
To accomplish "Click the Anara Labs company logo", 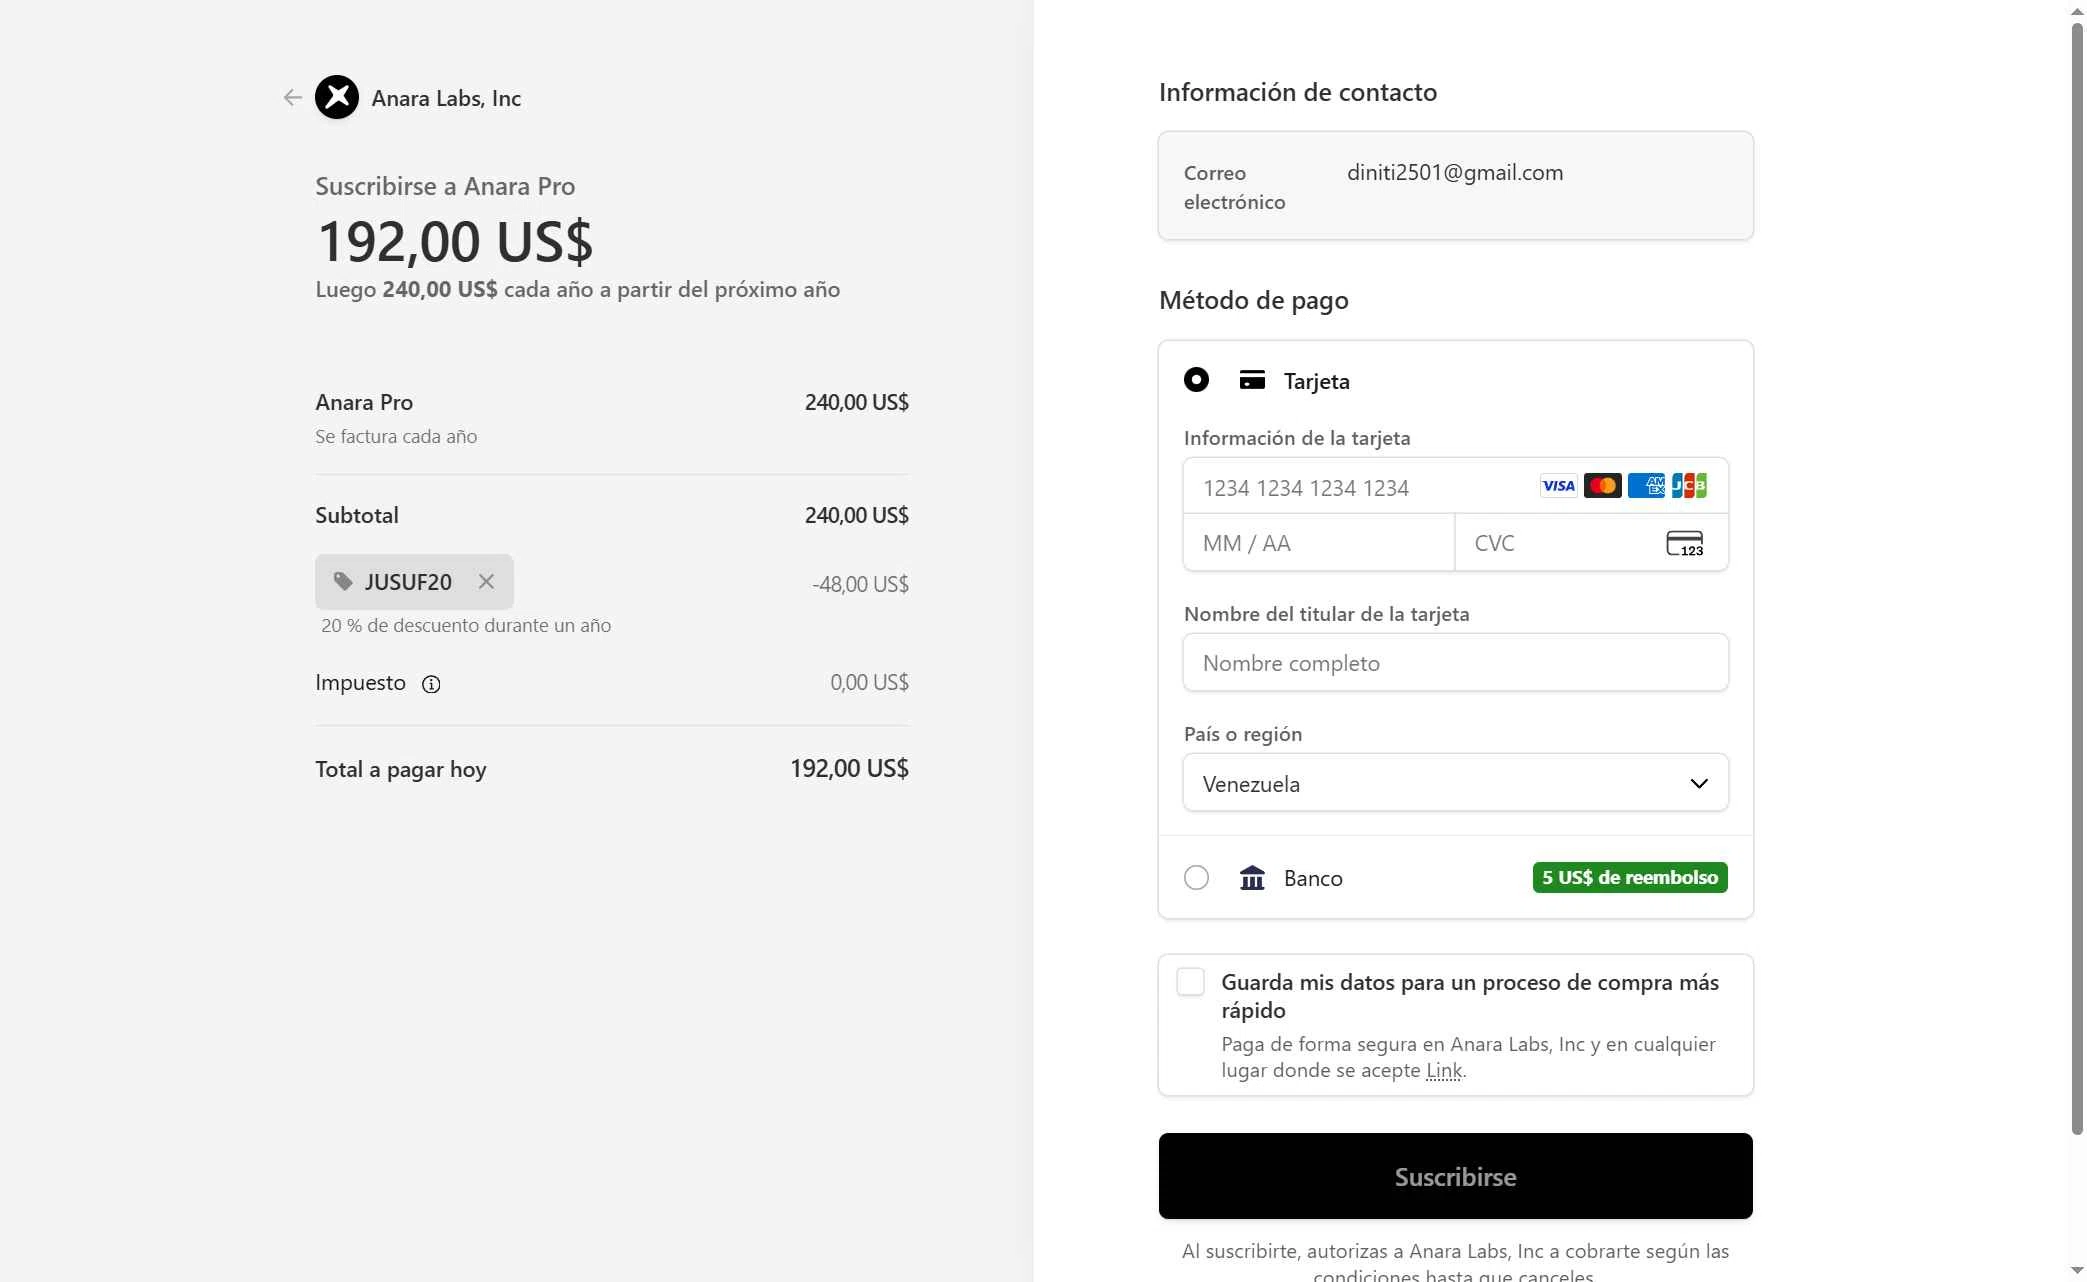I will (337, 97).
